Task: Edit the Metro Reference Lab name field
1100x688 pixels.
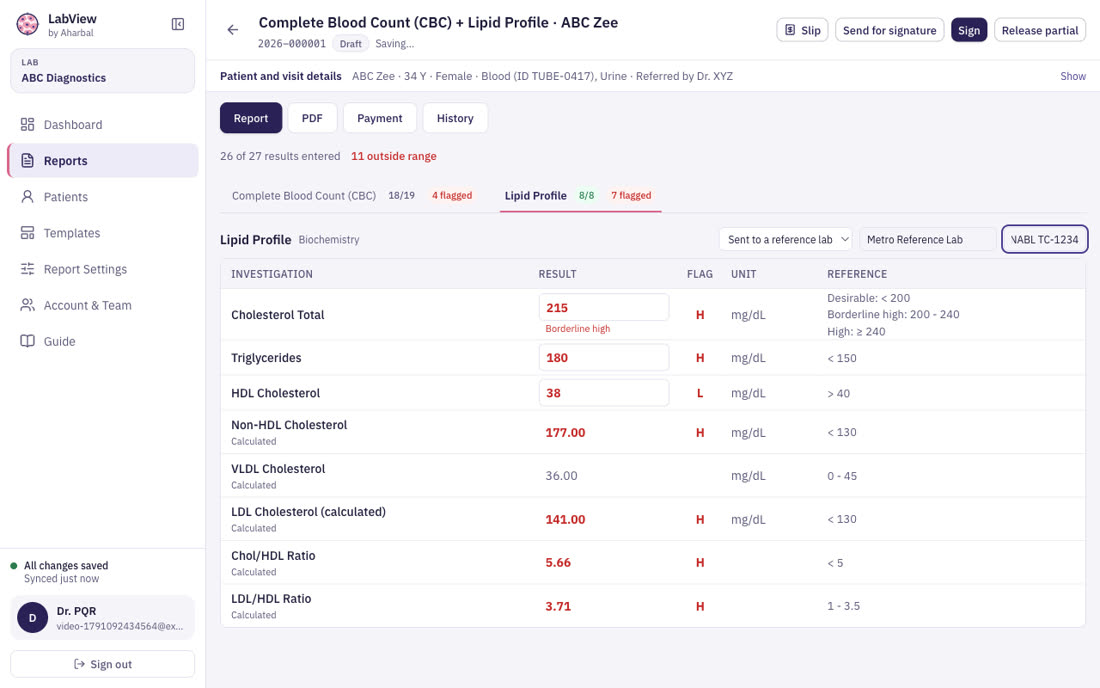Action: (x=927, y=239)
